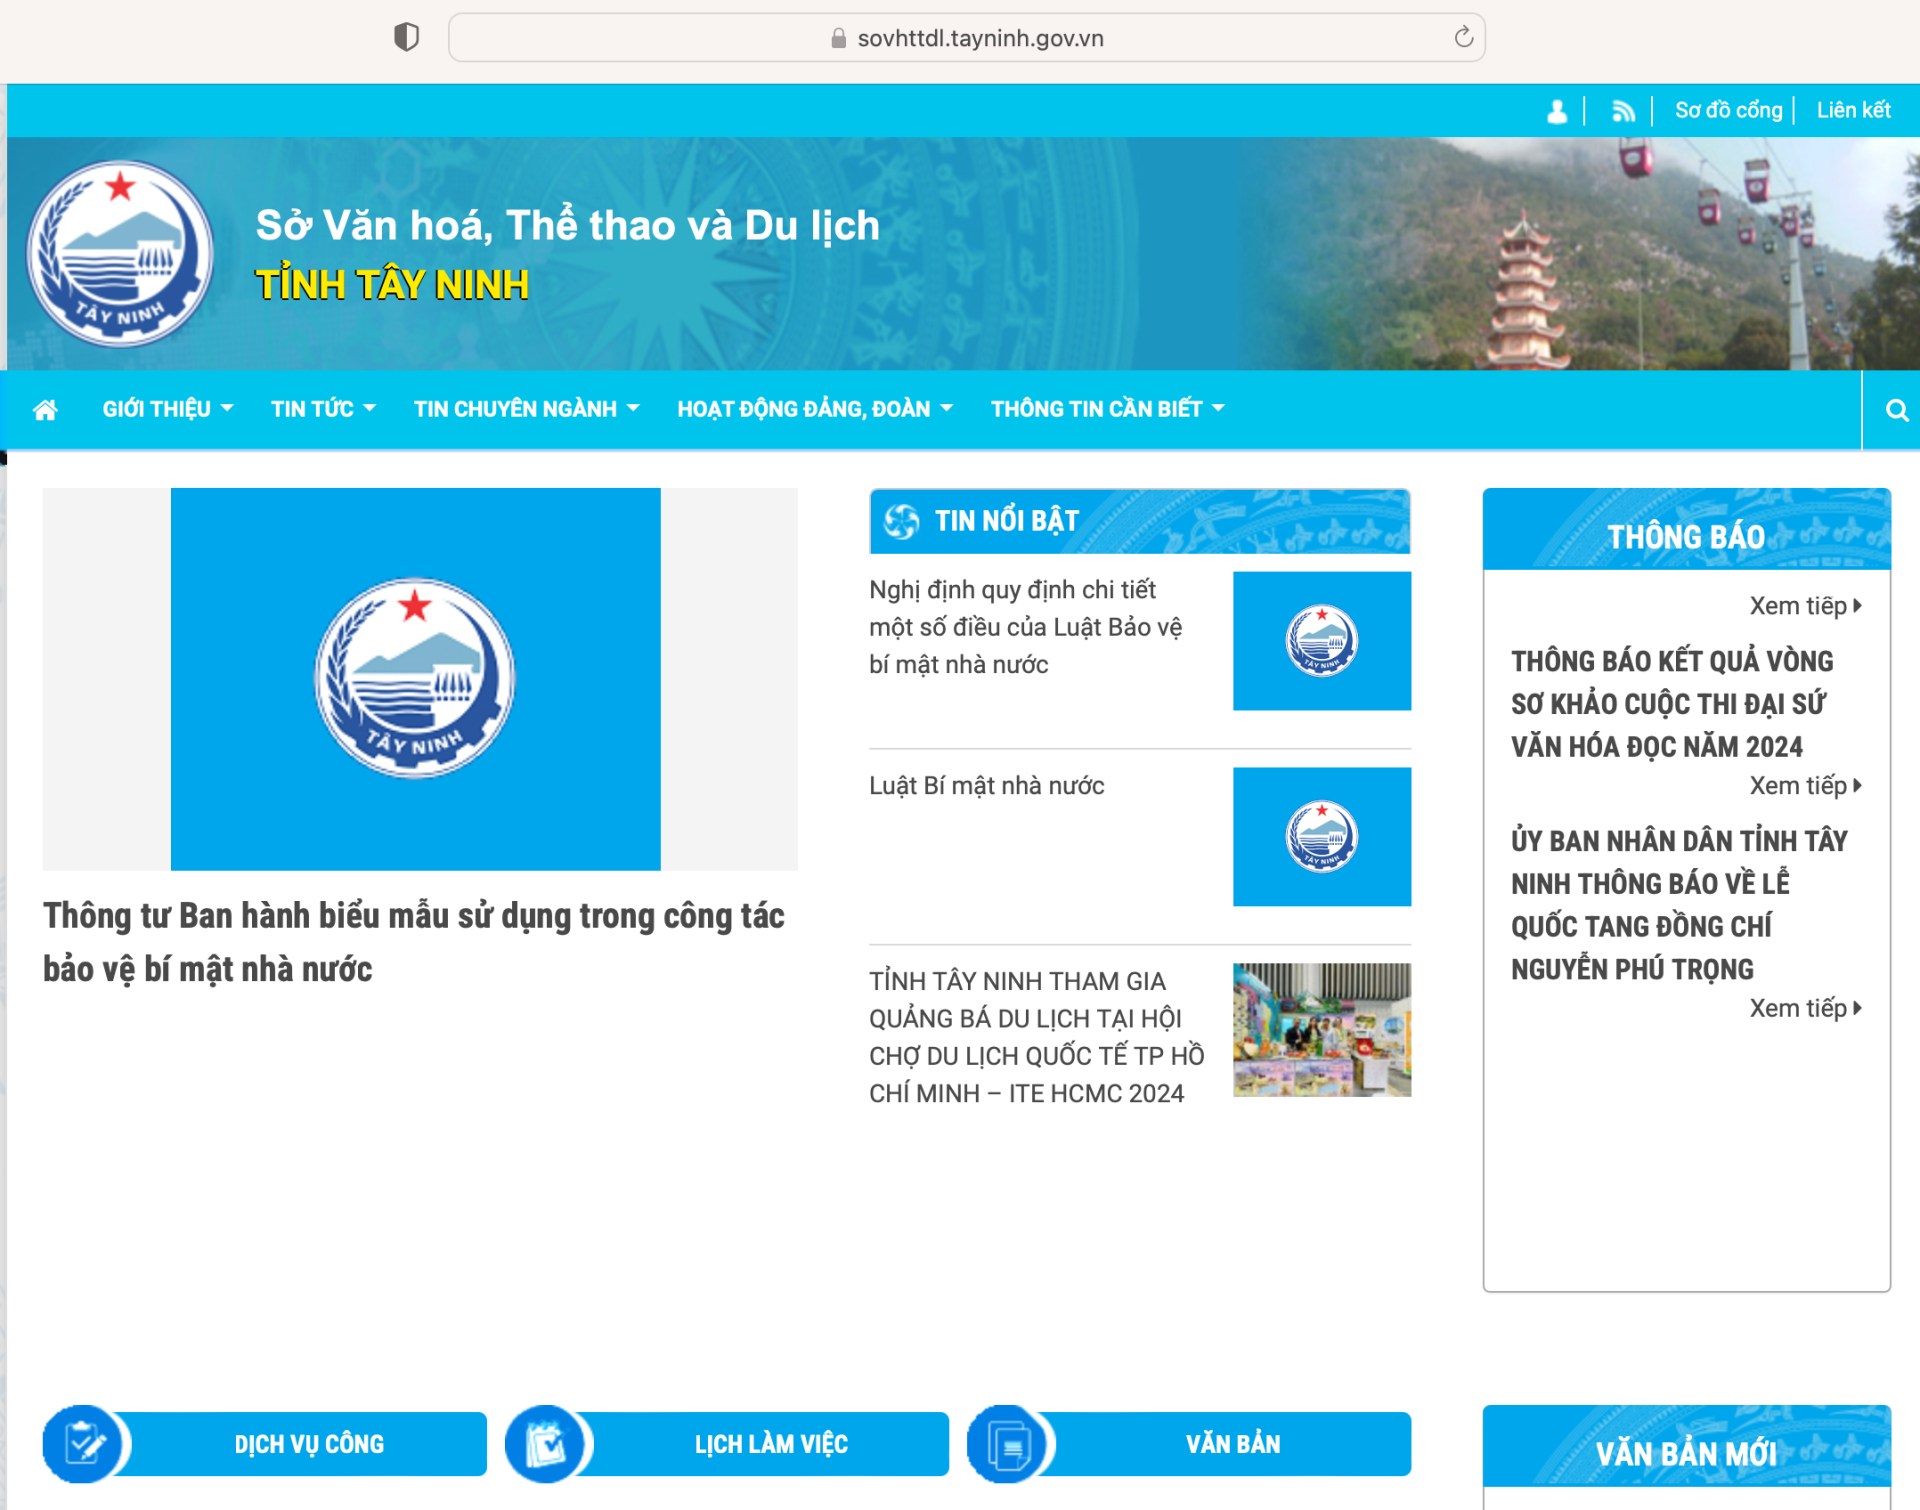Click the home icon in navigation bar

coord(45,410)
